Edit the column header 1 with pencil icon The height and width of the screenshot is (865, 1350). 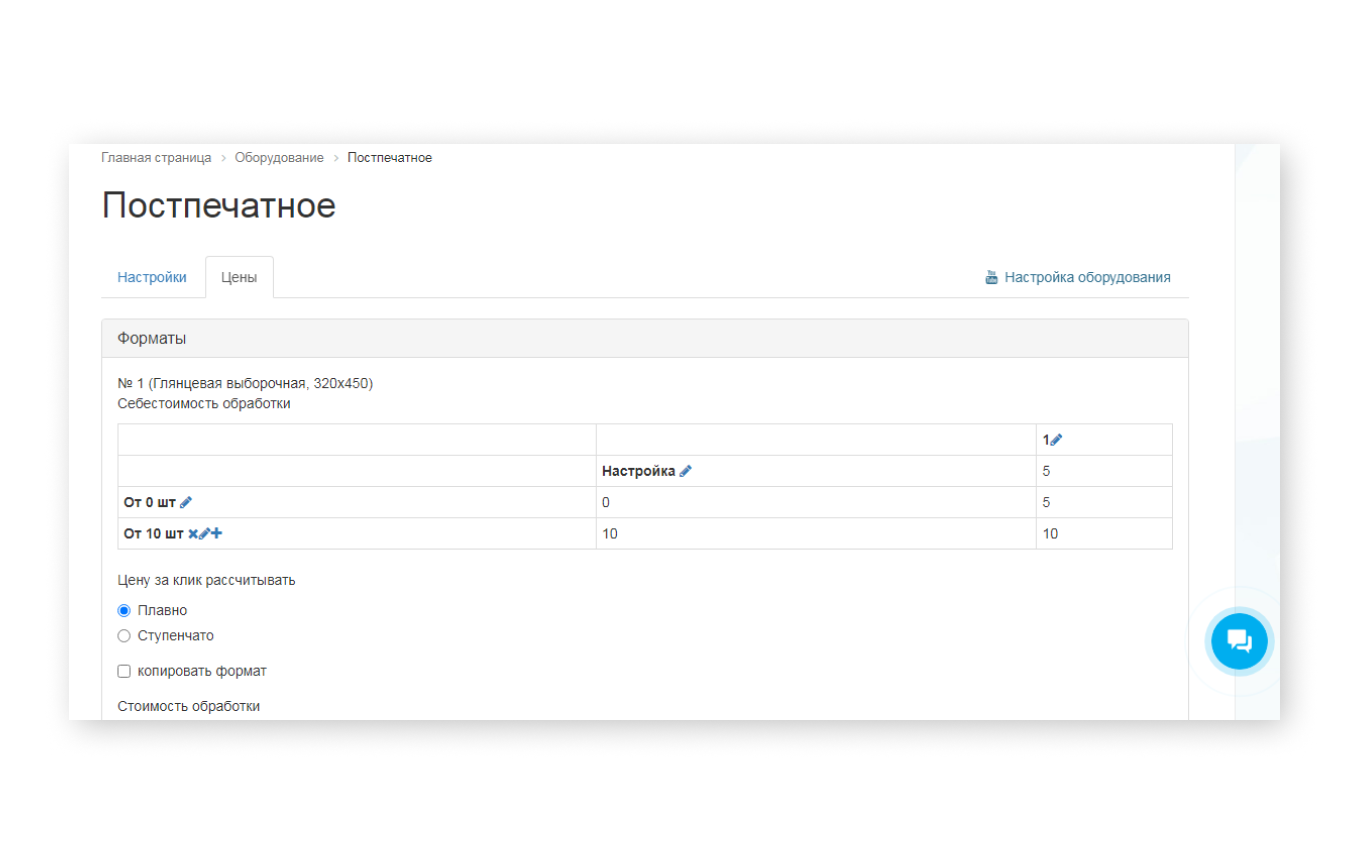(x=1056, y=439)
